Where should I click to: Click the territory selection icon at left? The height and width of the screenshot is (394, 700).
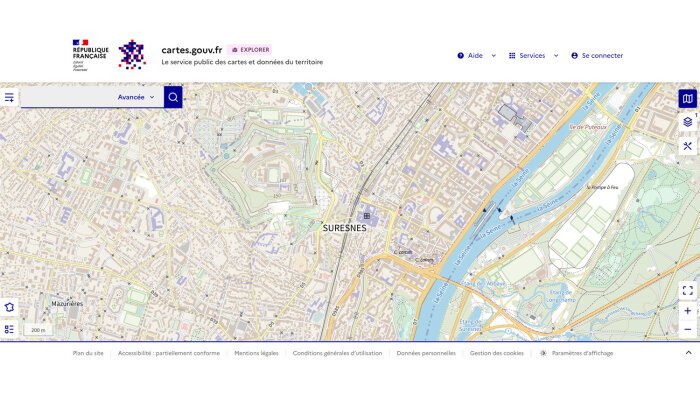click(x=9, y=307)
